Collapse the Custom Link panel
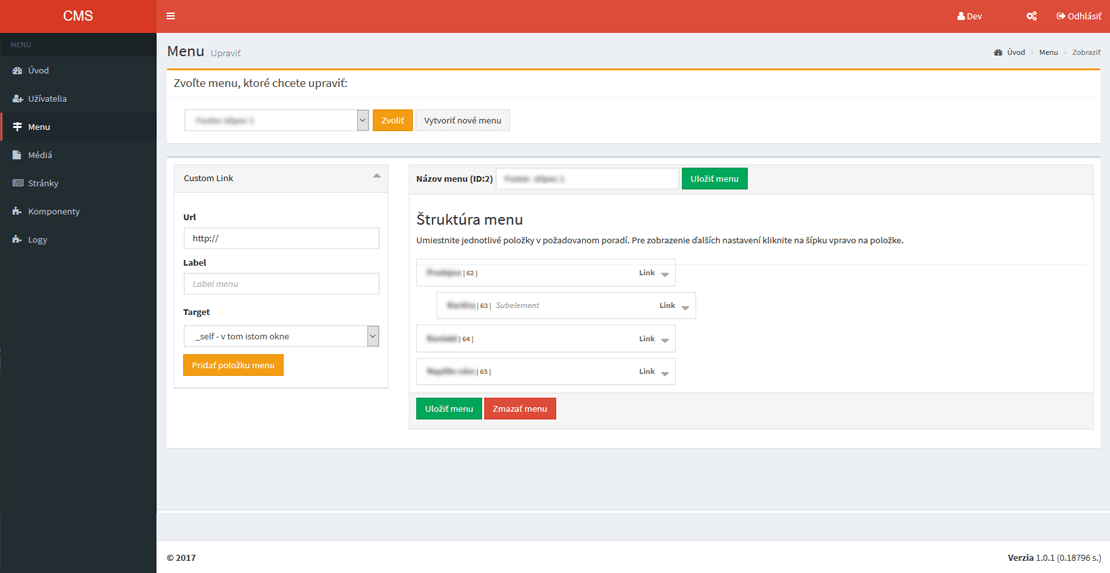 377,176
